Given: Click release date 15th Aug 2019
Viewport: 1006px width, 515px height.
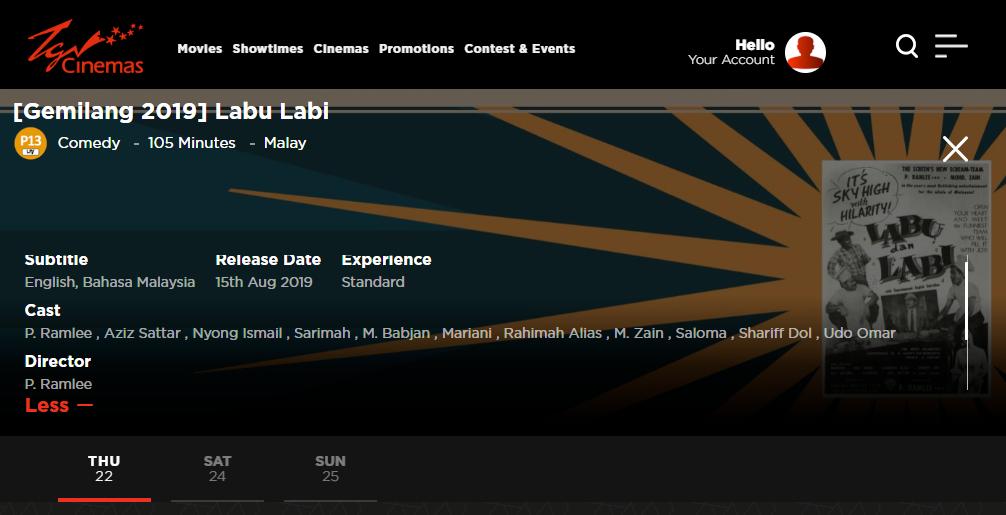Looking at the screenshot, I should coord(264,282).
